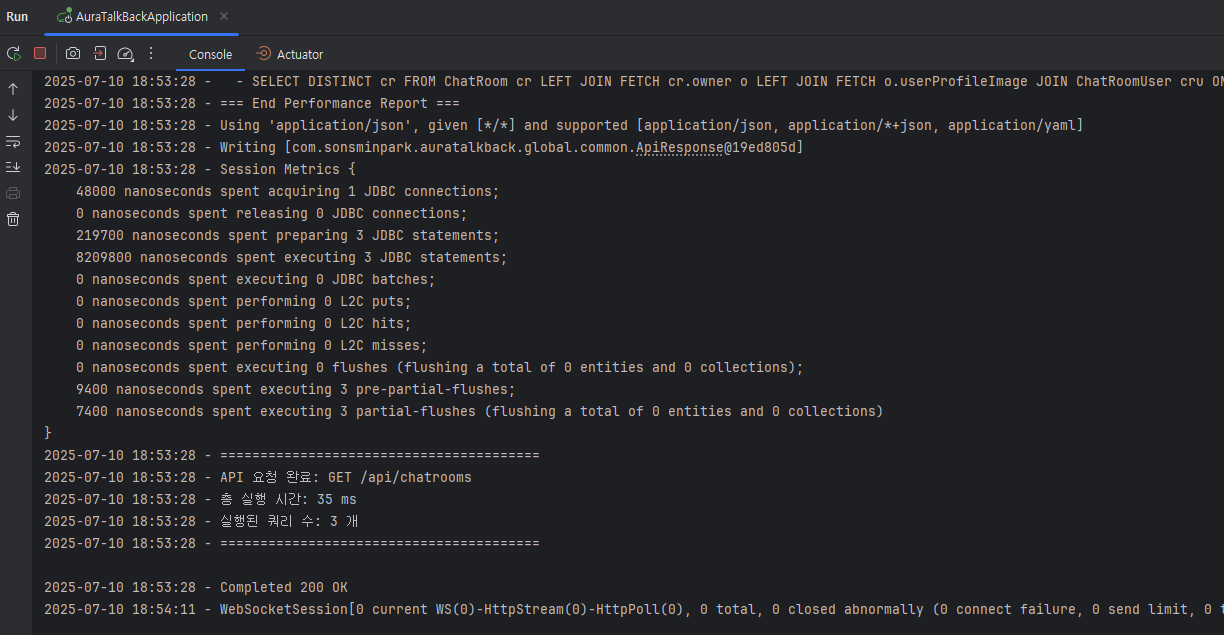Open the profiler gauge dropdown

tap(126, 54)
